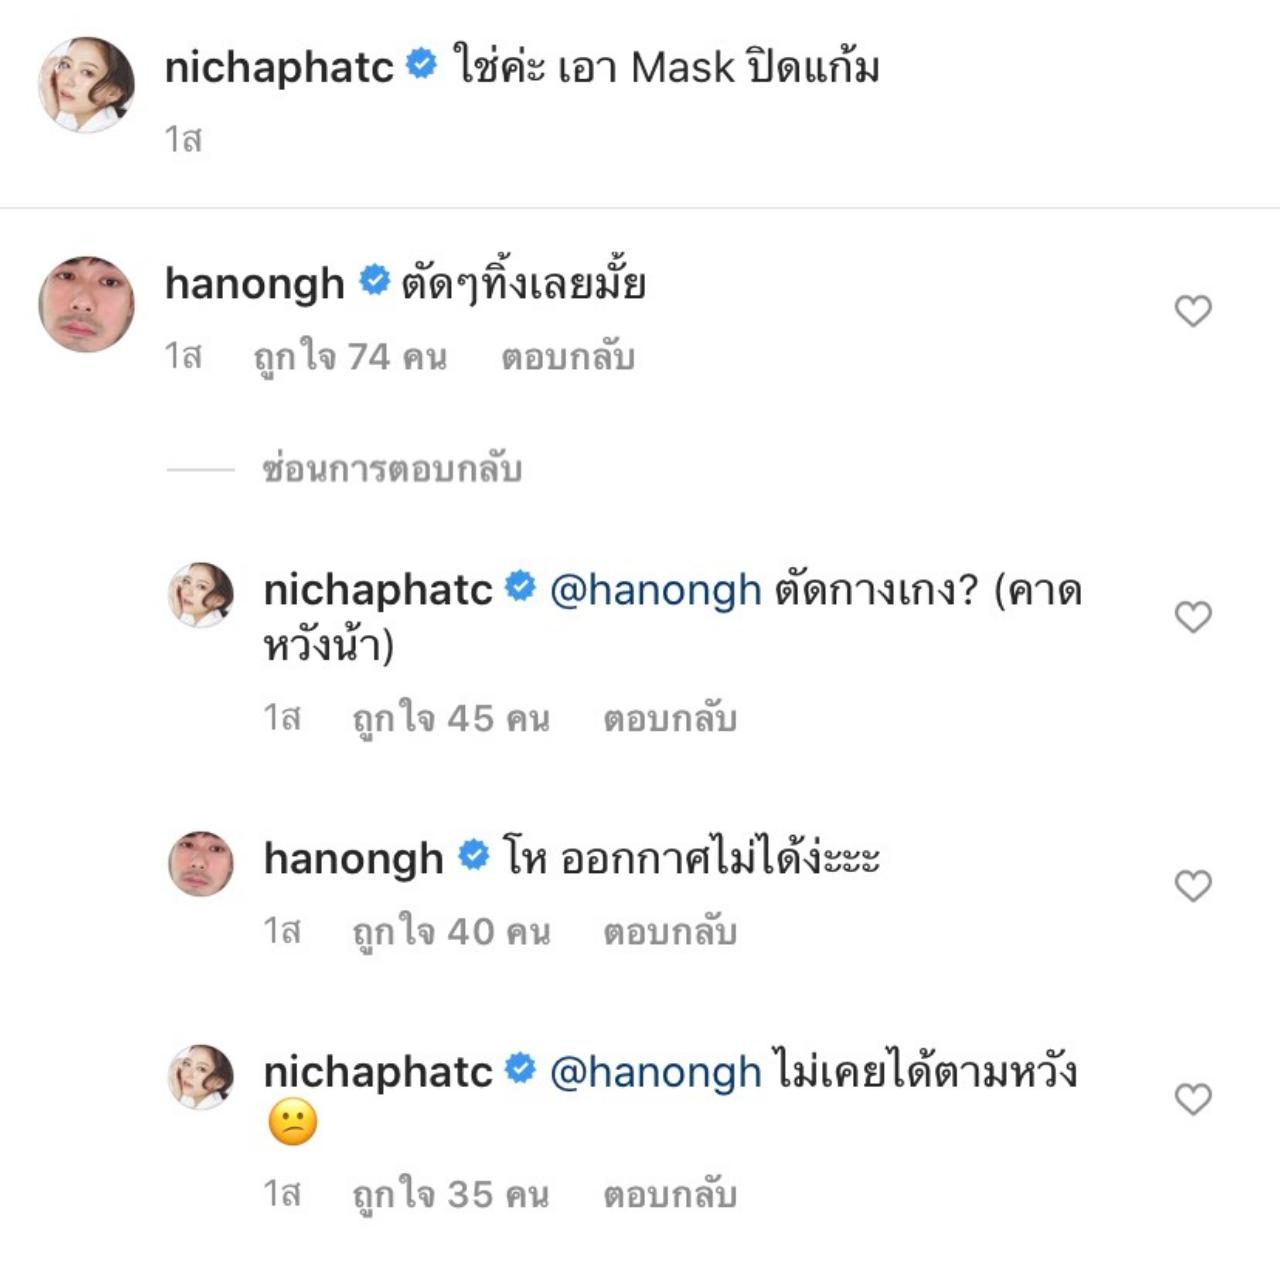The width and height of the screenshot is (1280, 1286).
Task: Reply to nichaphatc's 45-like comment
Action: (669, 719)
